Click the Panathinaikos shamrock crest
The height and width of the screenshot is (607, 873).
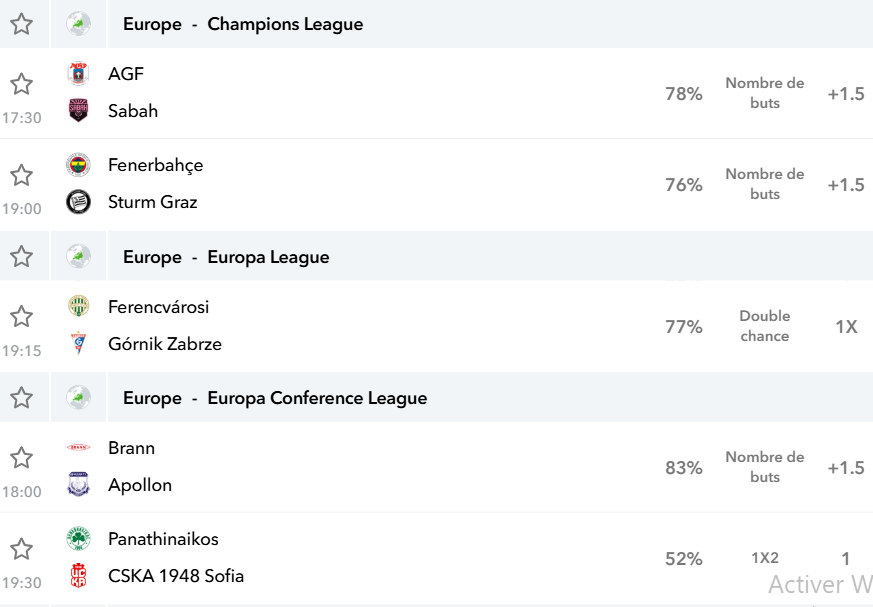pos(79,539)
